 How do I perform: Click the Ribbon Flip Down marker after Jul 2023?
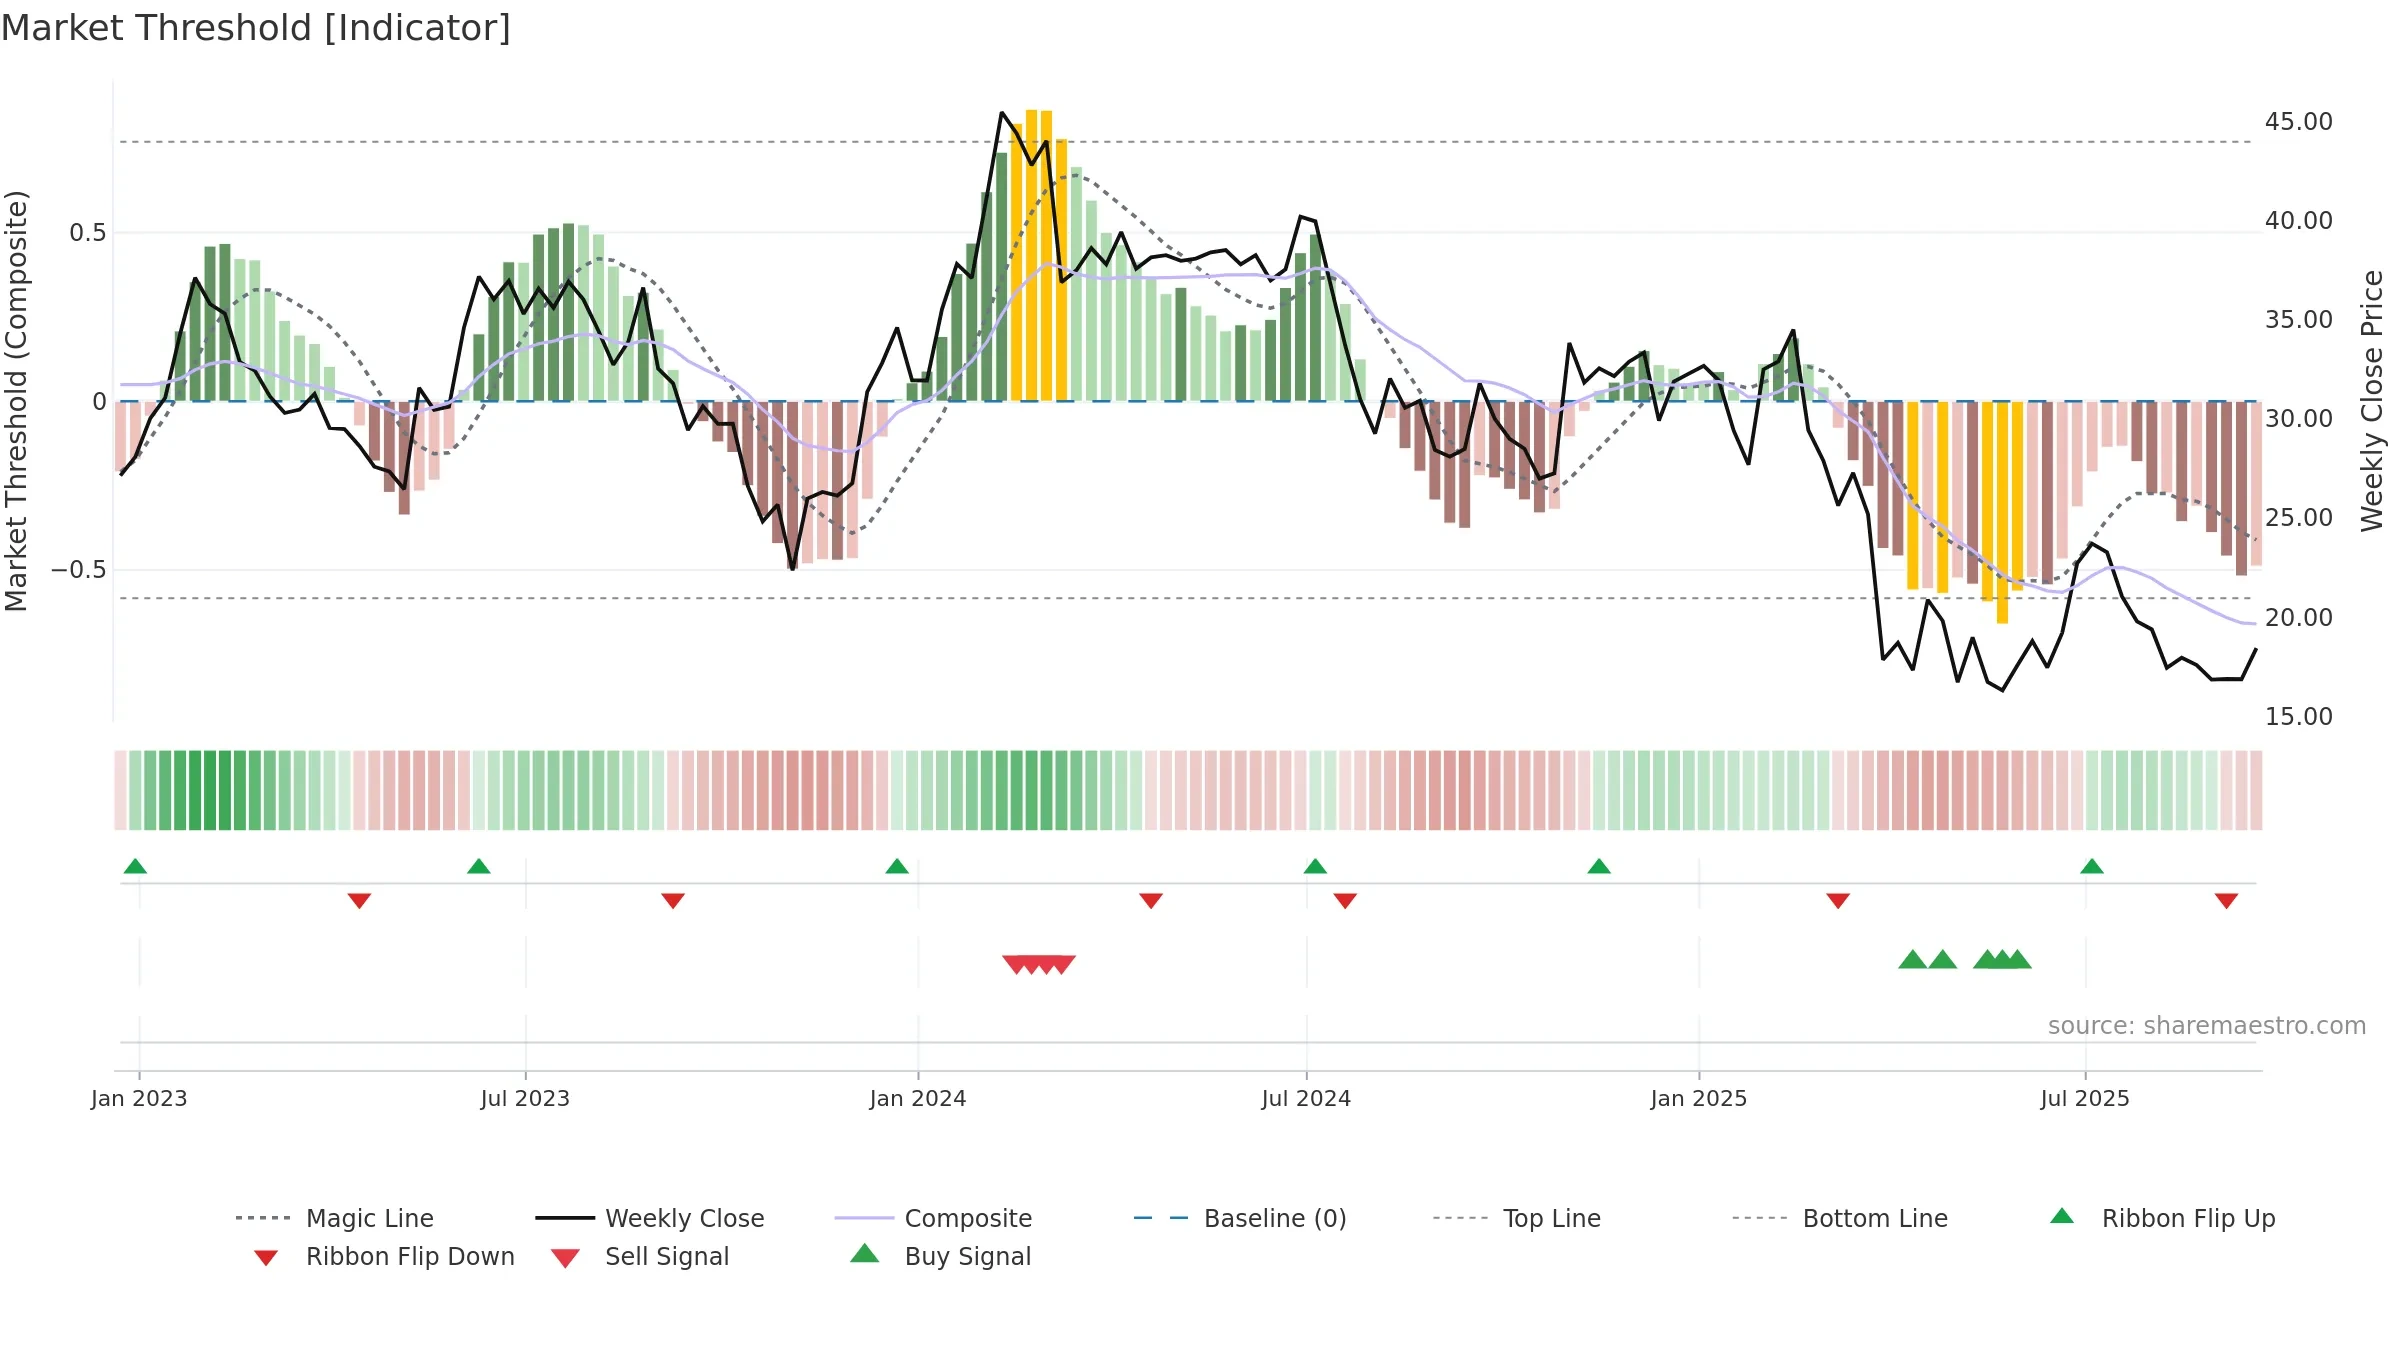point(673,901)
